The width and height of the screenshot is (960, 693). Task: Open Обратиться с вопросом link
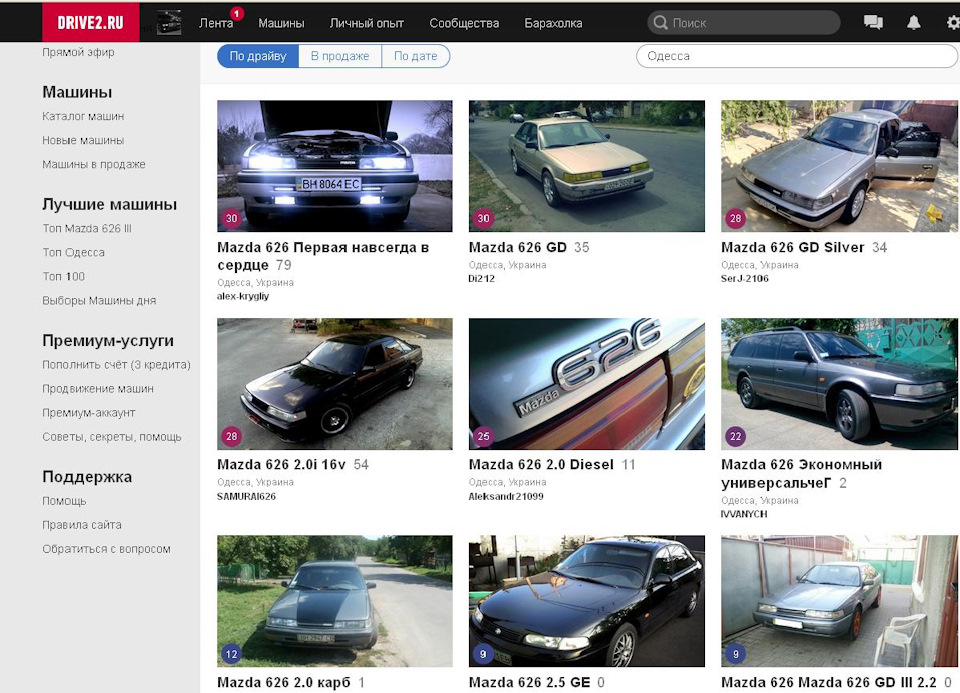click(107, 549)
